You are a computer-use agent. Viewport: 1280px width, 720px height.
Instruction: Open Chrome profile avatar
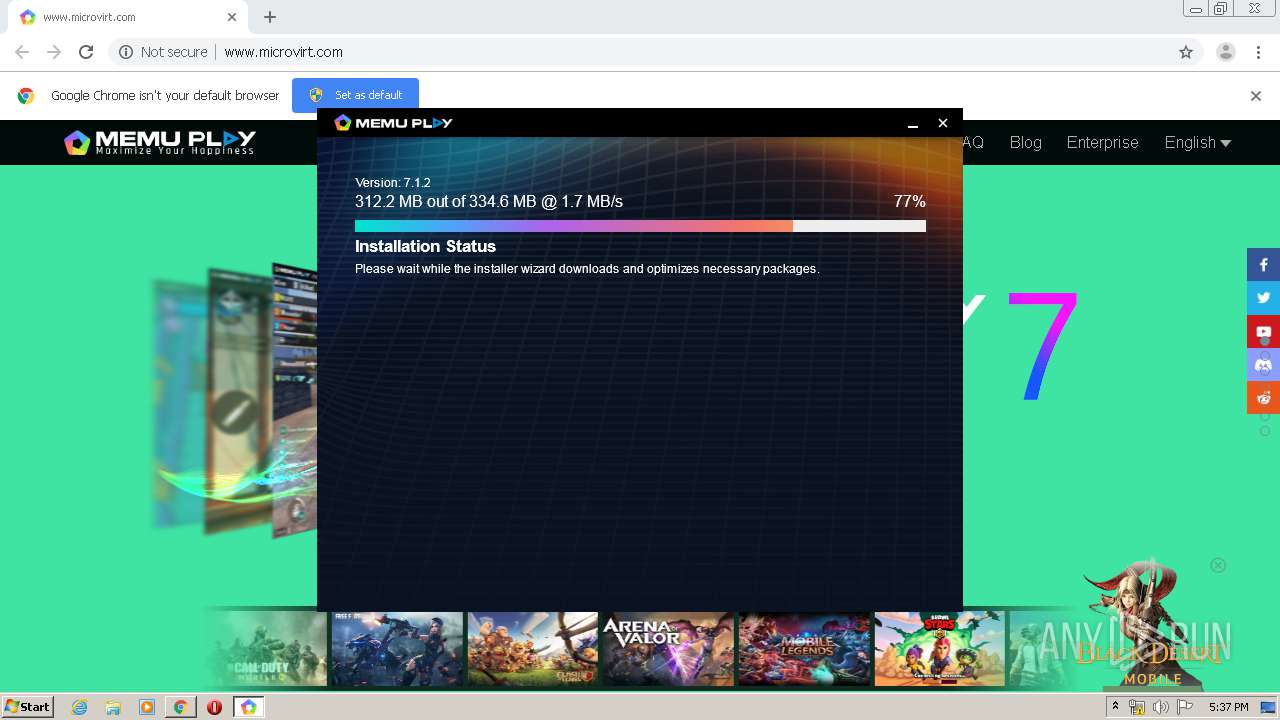[1225, 52]
